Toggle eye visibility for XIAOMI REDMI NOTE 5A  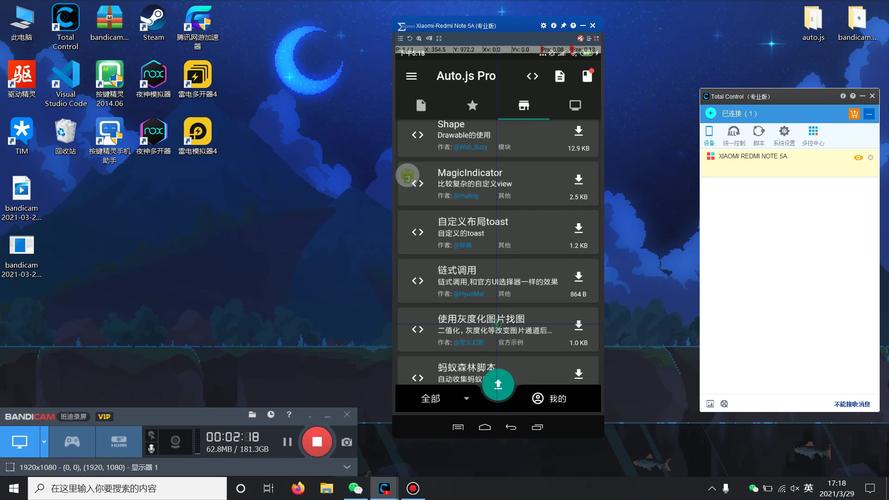pyautogui.click(x=858, y=158)
